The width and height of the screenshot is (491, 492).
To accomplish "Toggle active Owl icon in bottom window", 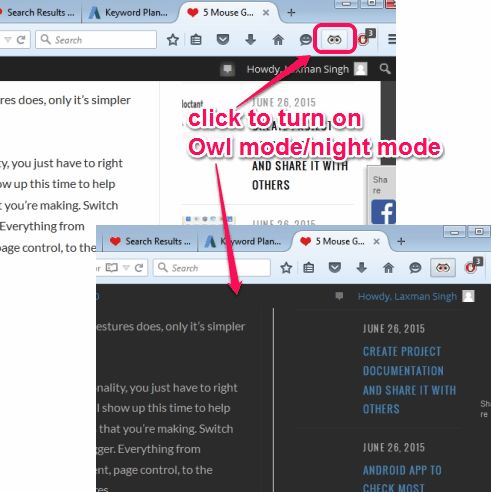I will pos(443,268).
